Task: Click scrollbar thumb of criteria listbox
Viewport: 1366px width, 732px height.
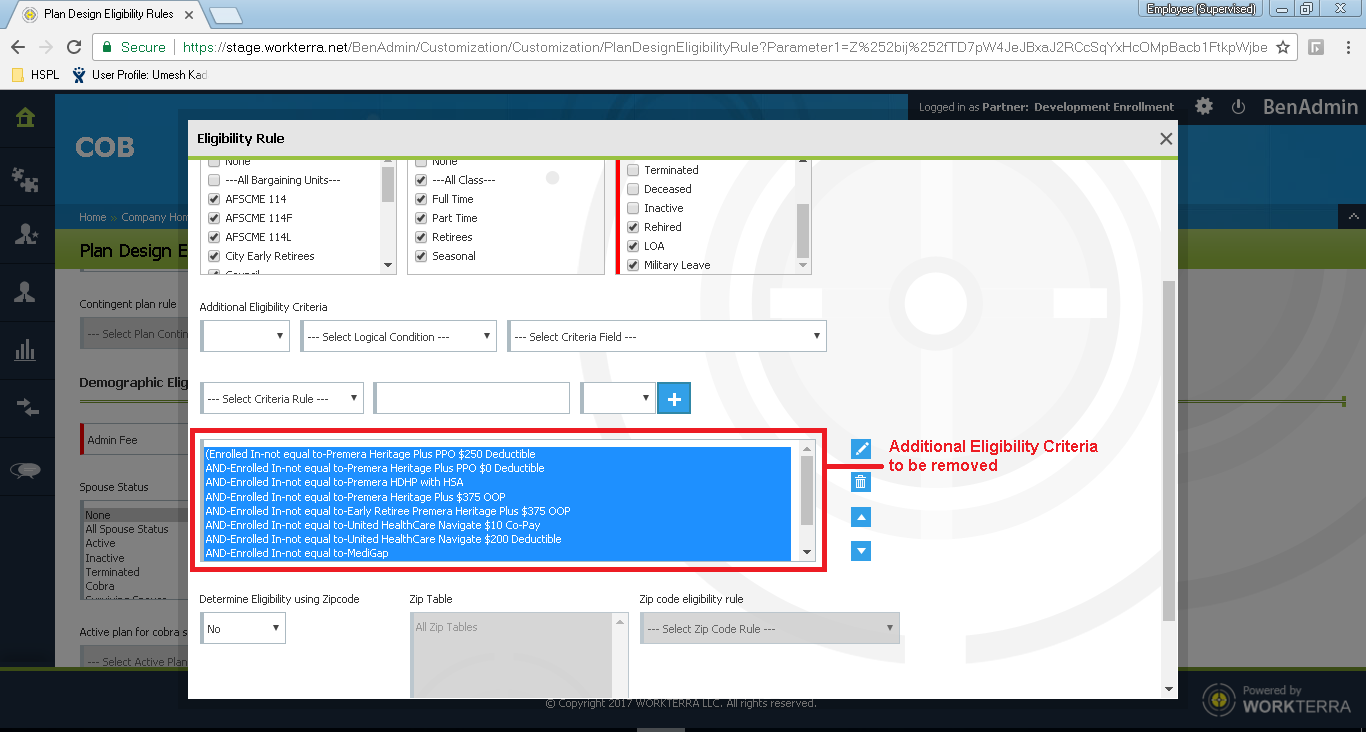Action: point(807,490)
